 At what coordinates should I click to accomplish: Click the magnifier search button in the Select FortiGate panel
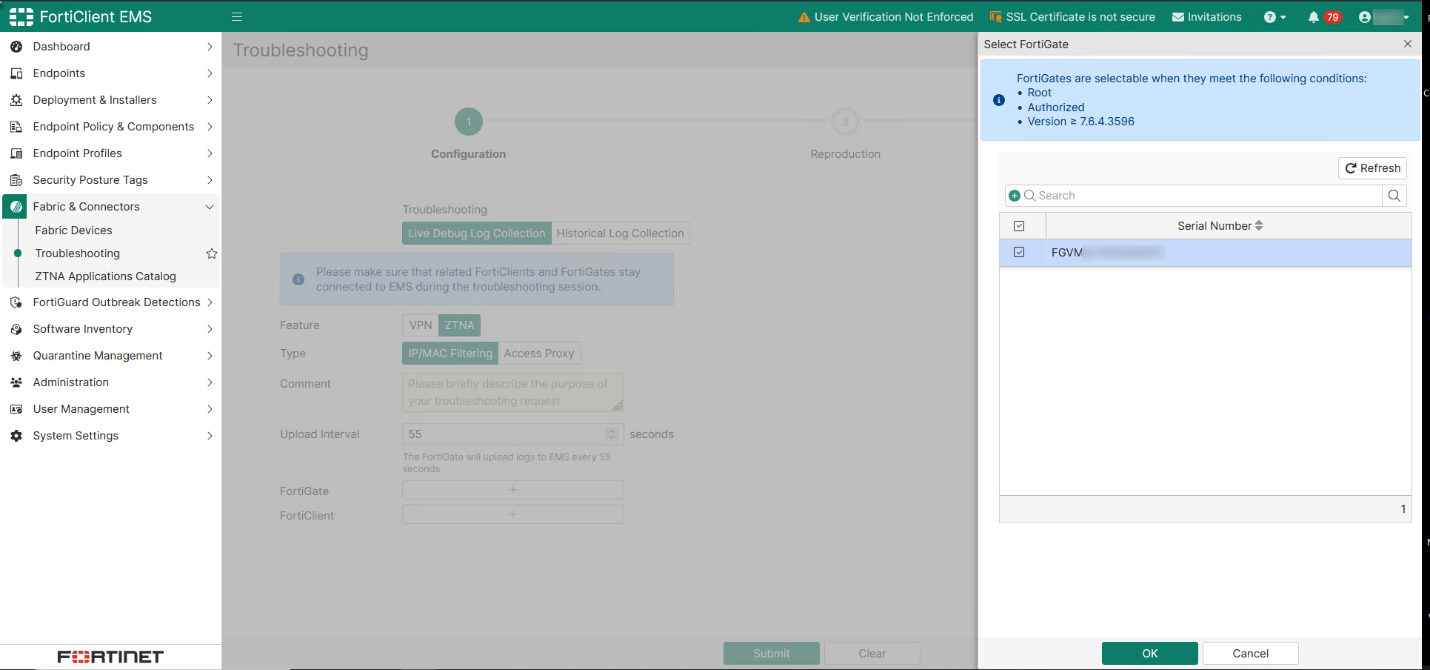[x=1396, y=196]
